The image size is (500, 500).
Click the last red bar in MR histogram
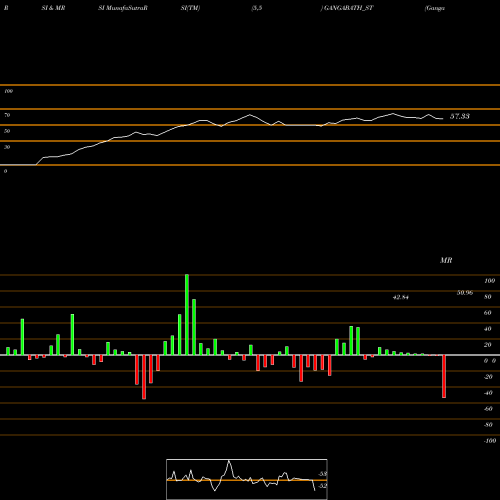pyautogui.click(x=444, y=376)
